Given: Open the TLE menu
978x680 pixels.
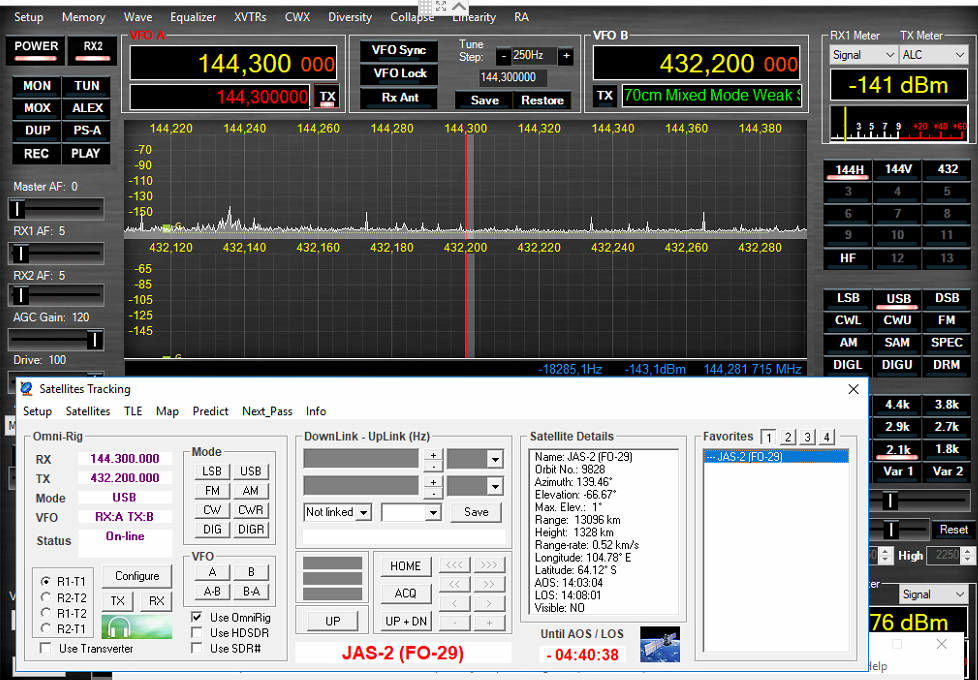Looking at the screenshot, I should pyautogui.click(x=133, y=411).
